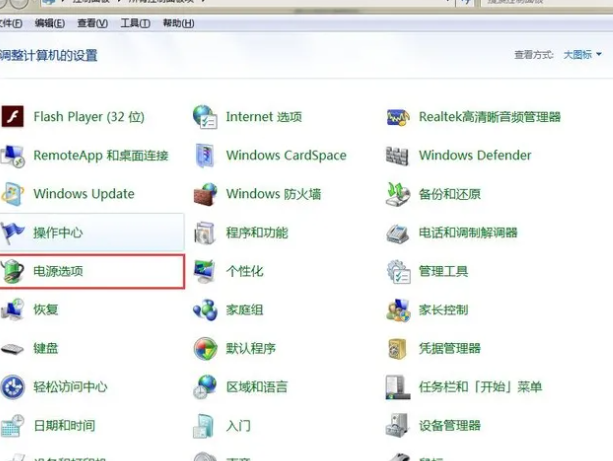Open RemoteApp 和桌面连接 icon
Viewport: 613px width, 461px height.
click(13, 156)
